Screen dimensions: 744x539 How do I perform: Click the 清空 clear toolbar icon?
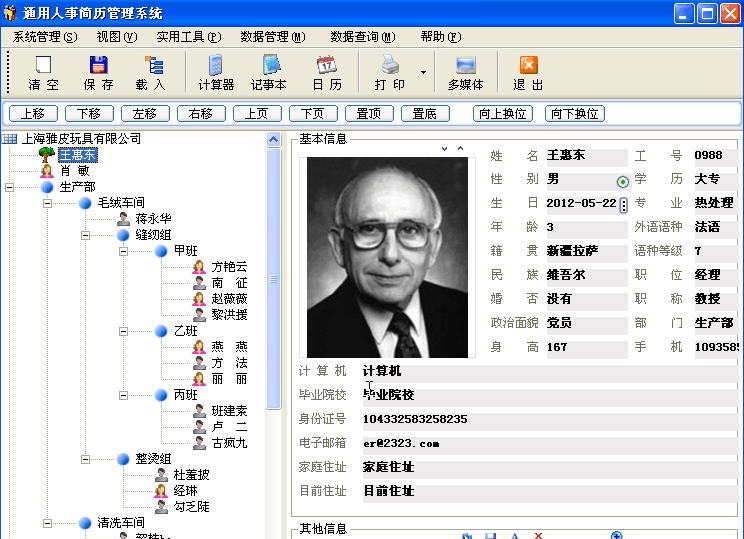point(43,65)
